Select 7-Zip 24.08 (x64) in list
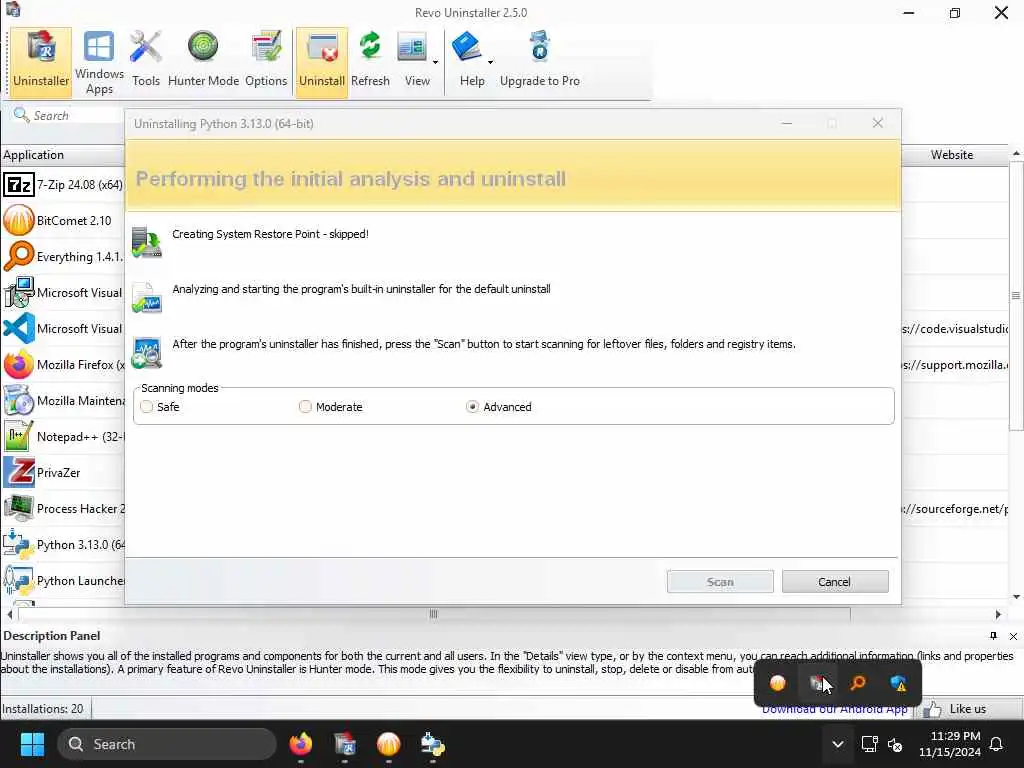 (x=63, y=185)
